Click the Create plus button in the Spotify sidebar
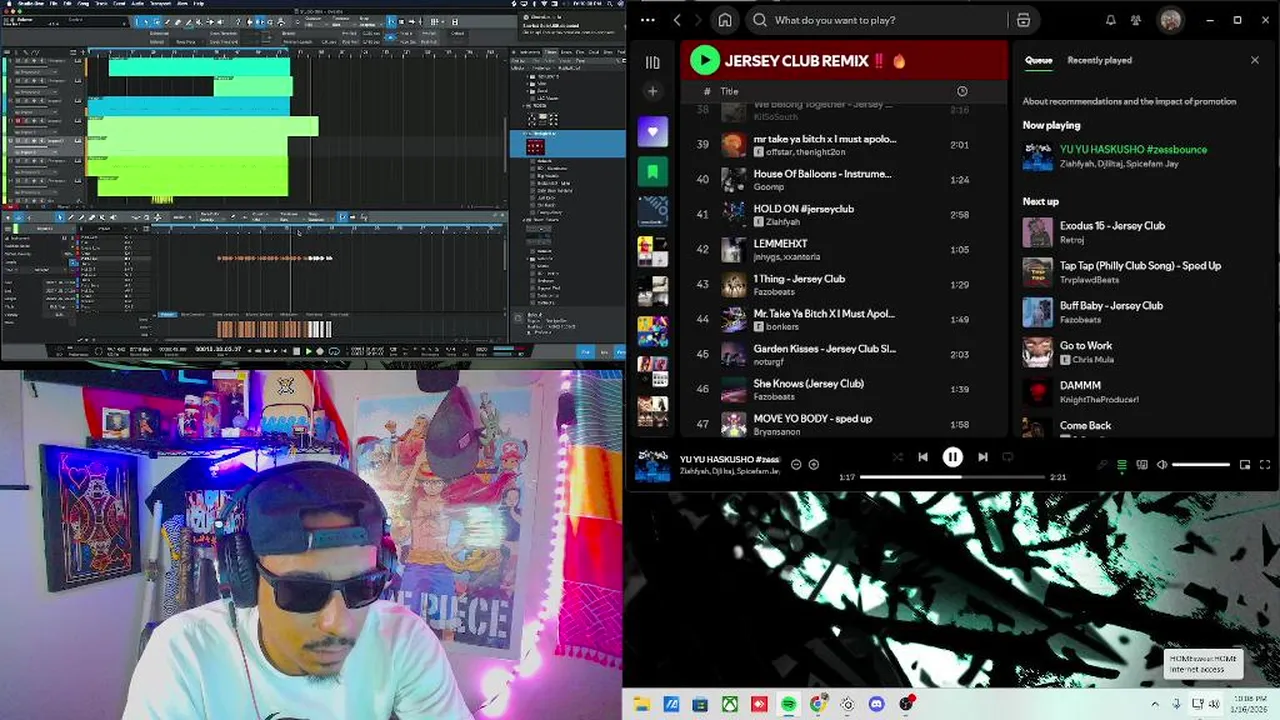The image size is (1280, 720). tap(653, 91)
